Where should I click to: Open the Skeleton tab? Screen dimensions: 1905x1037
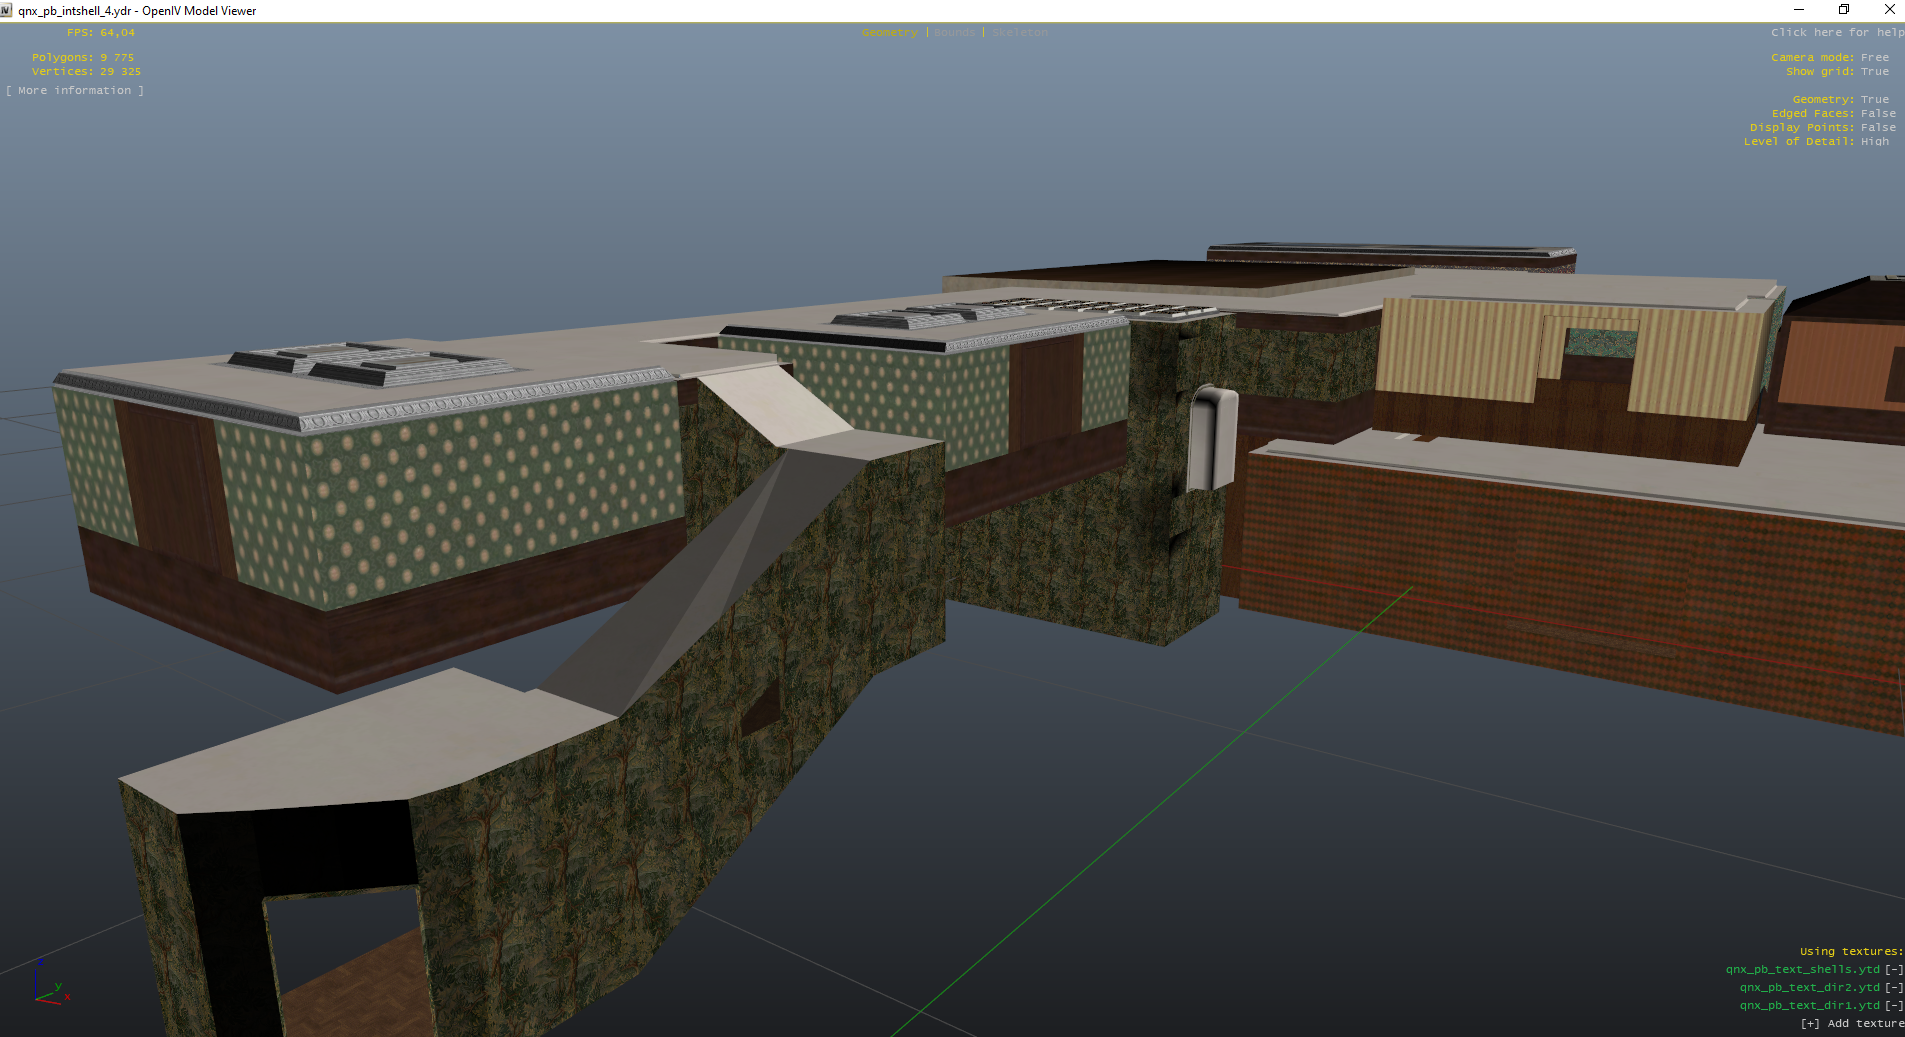(x=1020, y=33)
